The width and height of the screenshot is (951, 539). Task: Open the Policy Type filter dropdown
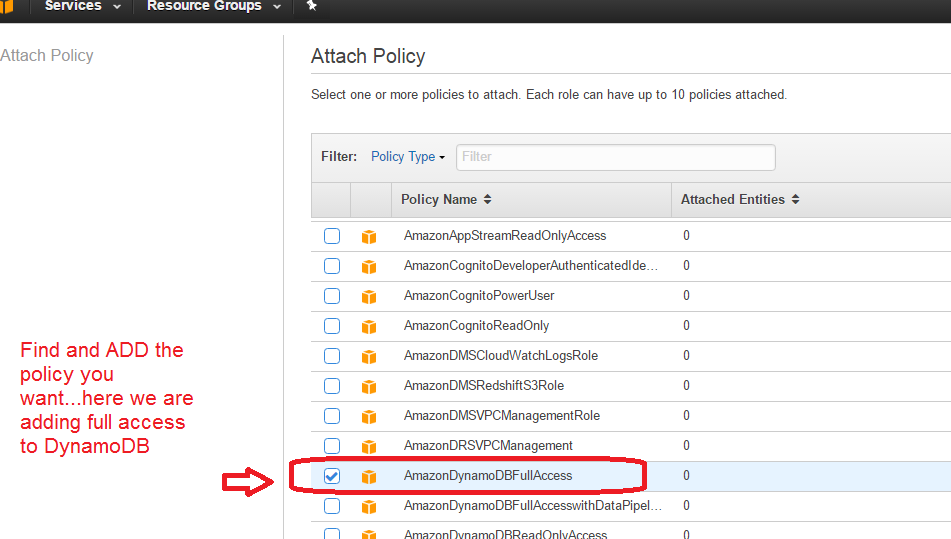(407, 157)
